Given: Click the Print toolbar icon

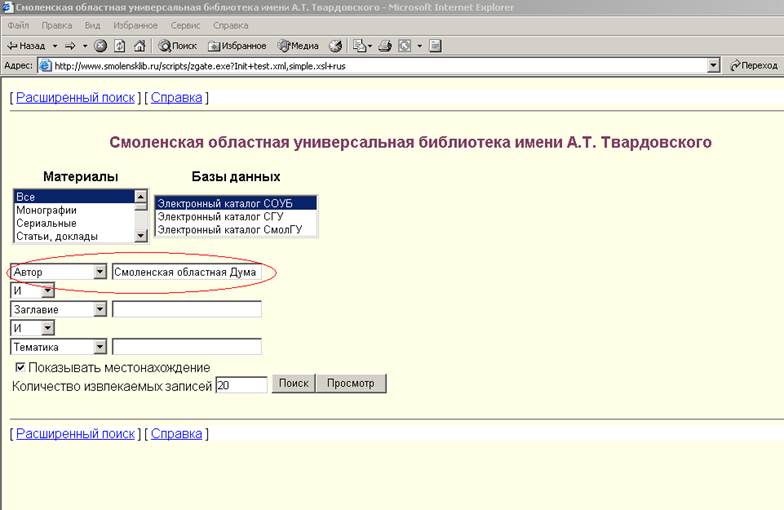Looking at the screenshot, I should pos(384,46).
